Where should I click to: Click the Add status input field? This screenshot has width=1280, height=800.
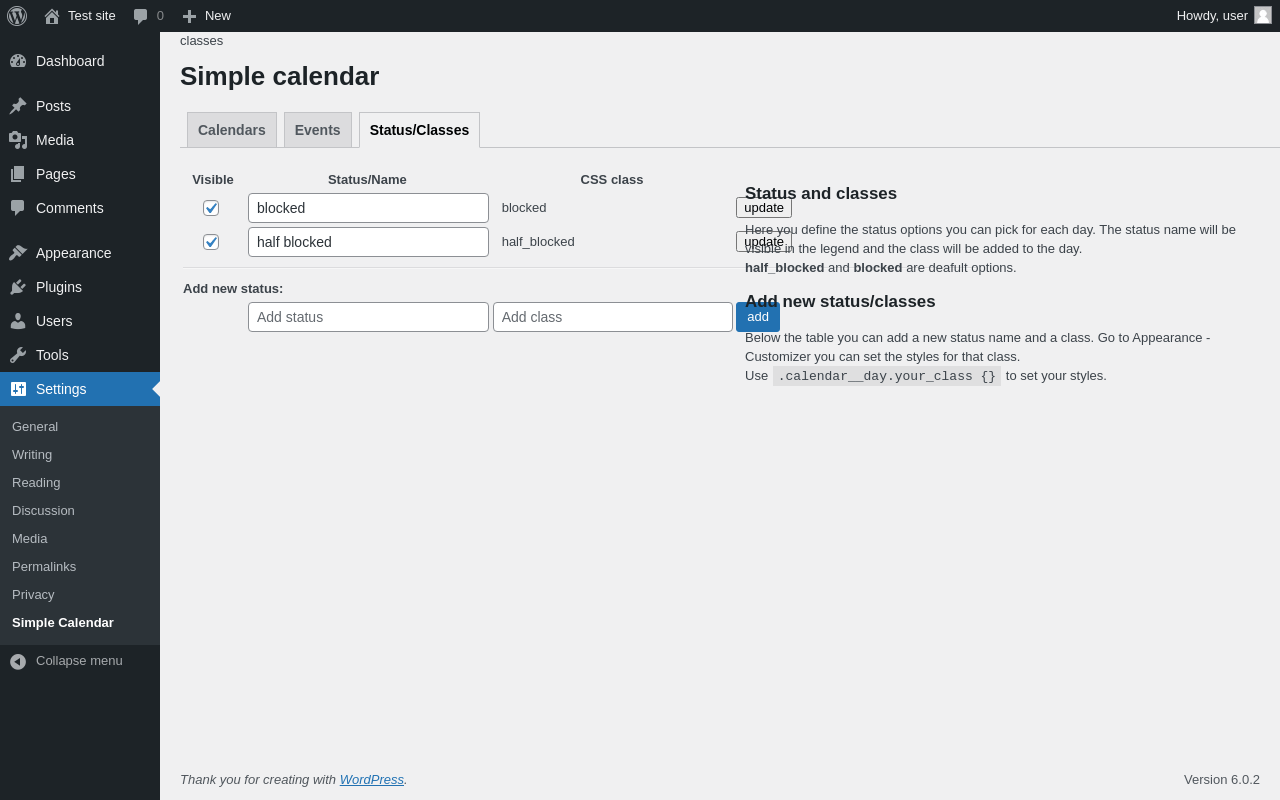[x=368, y=317]
